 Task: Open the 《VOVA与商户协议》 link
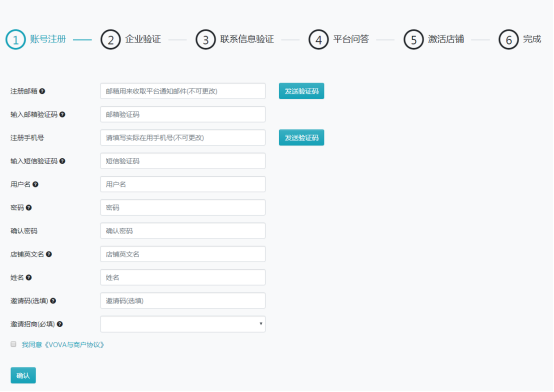(74, 345)
